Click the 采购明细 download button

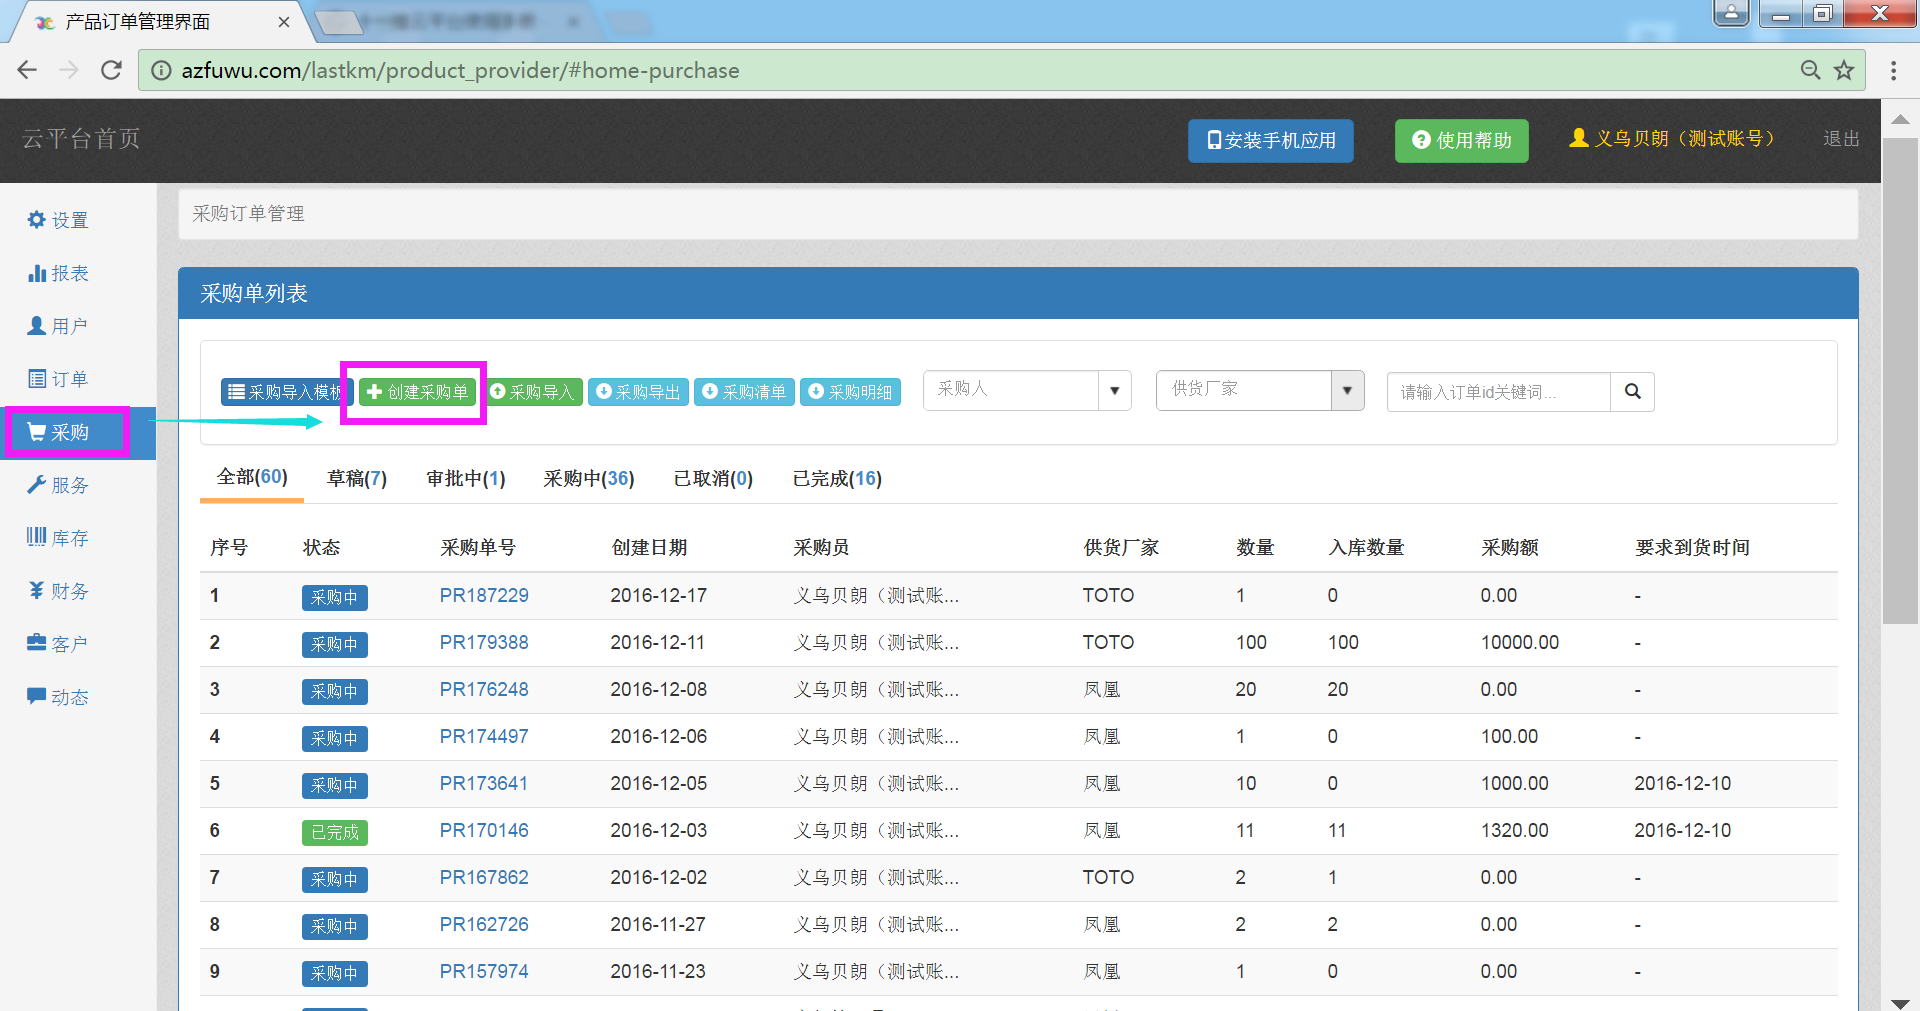[x=850, y=392]
